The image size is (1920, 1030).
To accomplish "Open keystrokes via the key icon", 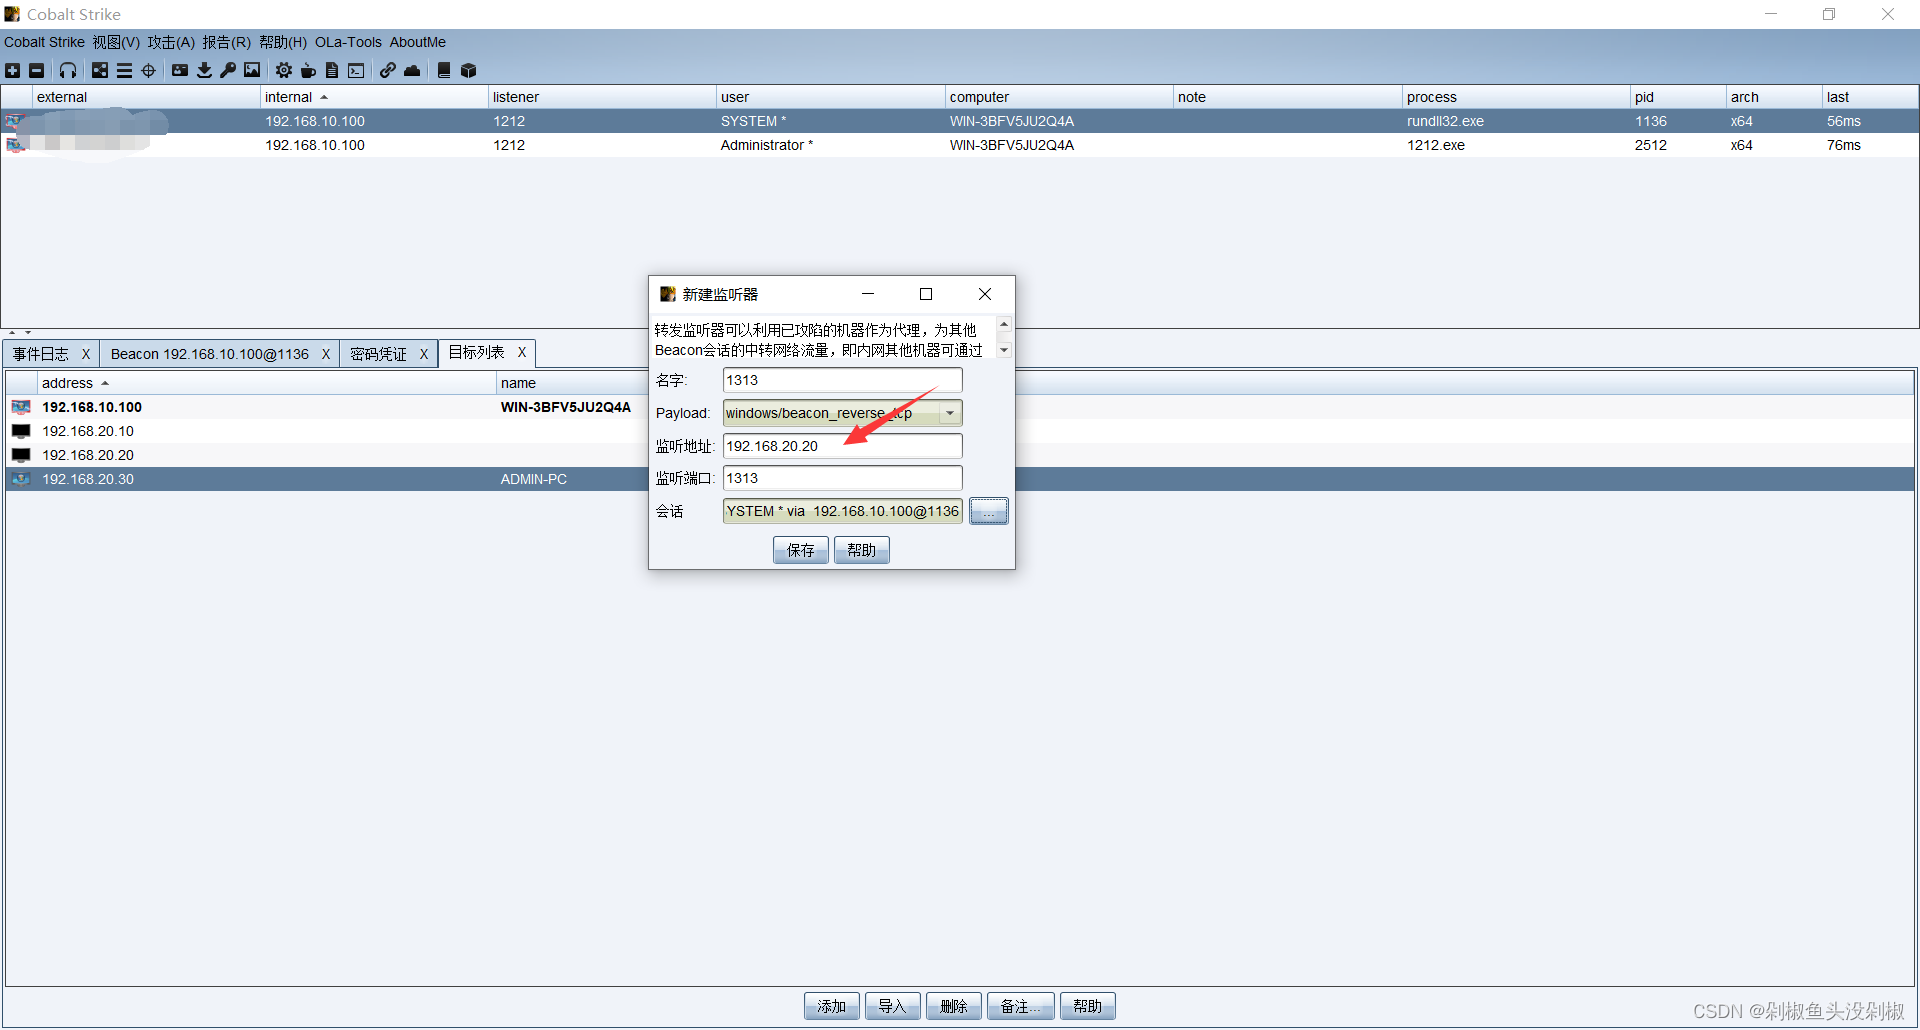I will (228, 70).
